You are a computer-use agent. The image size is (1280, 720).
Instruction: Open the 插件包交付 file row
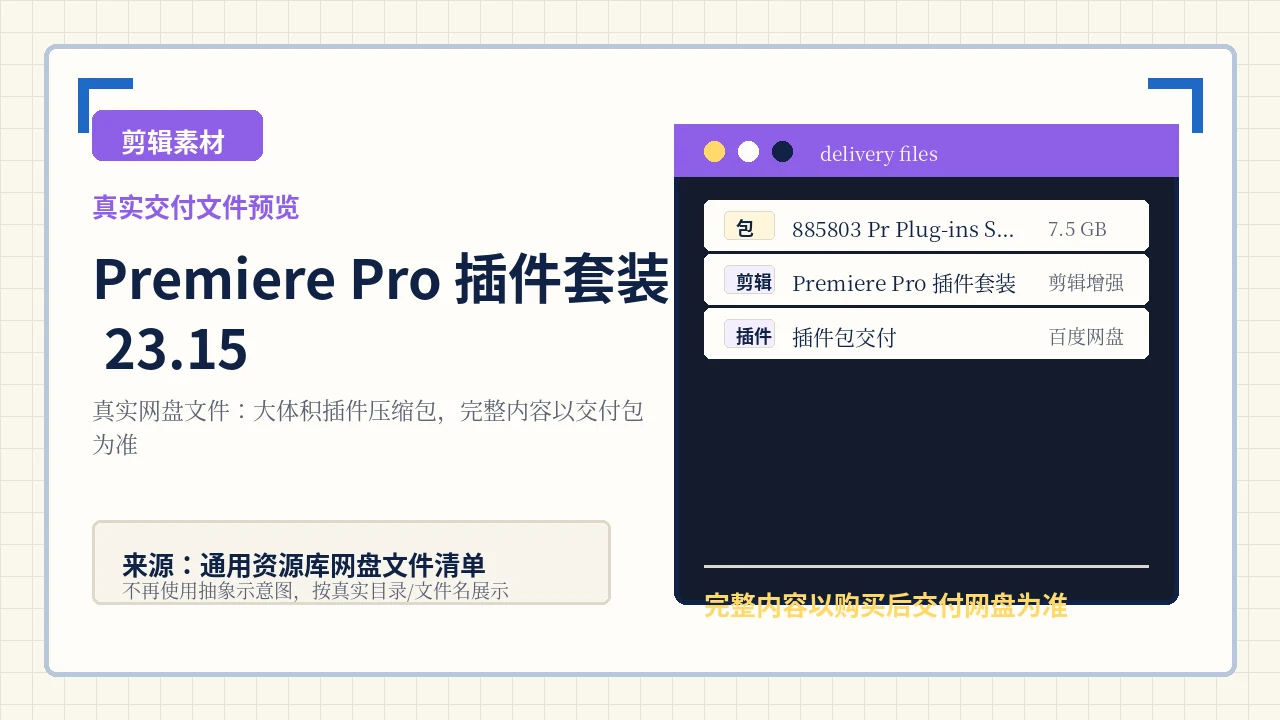coord(926,334)
